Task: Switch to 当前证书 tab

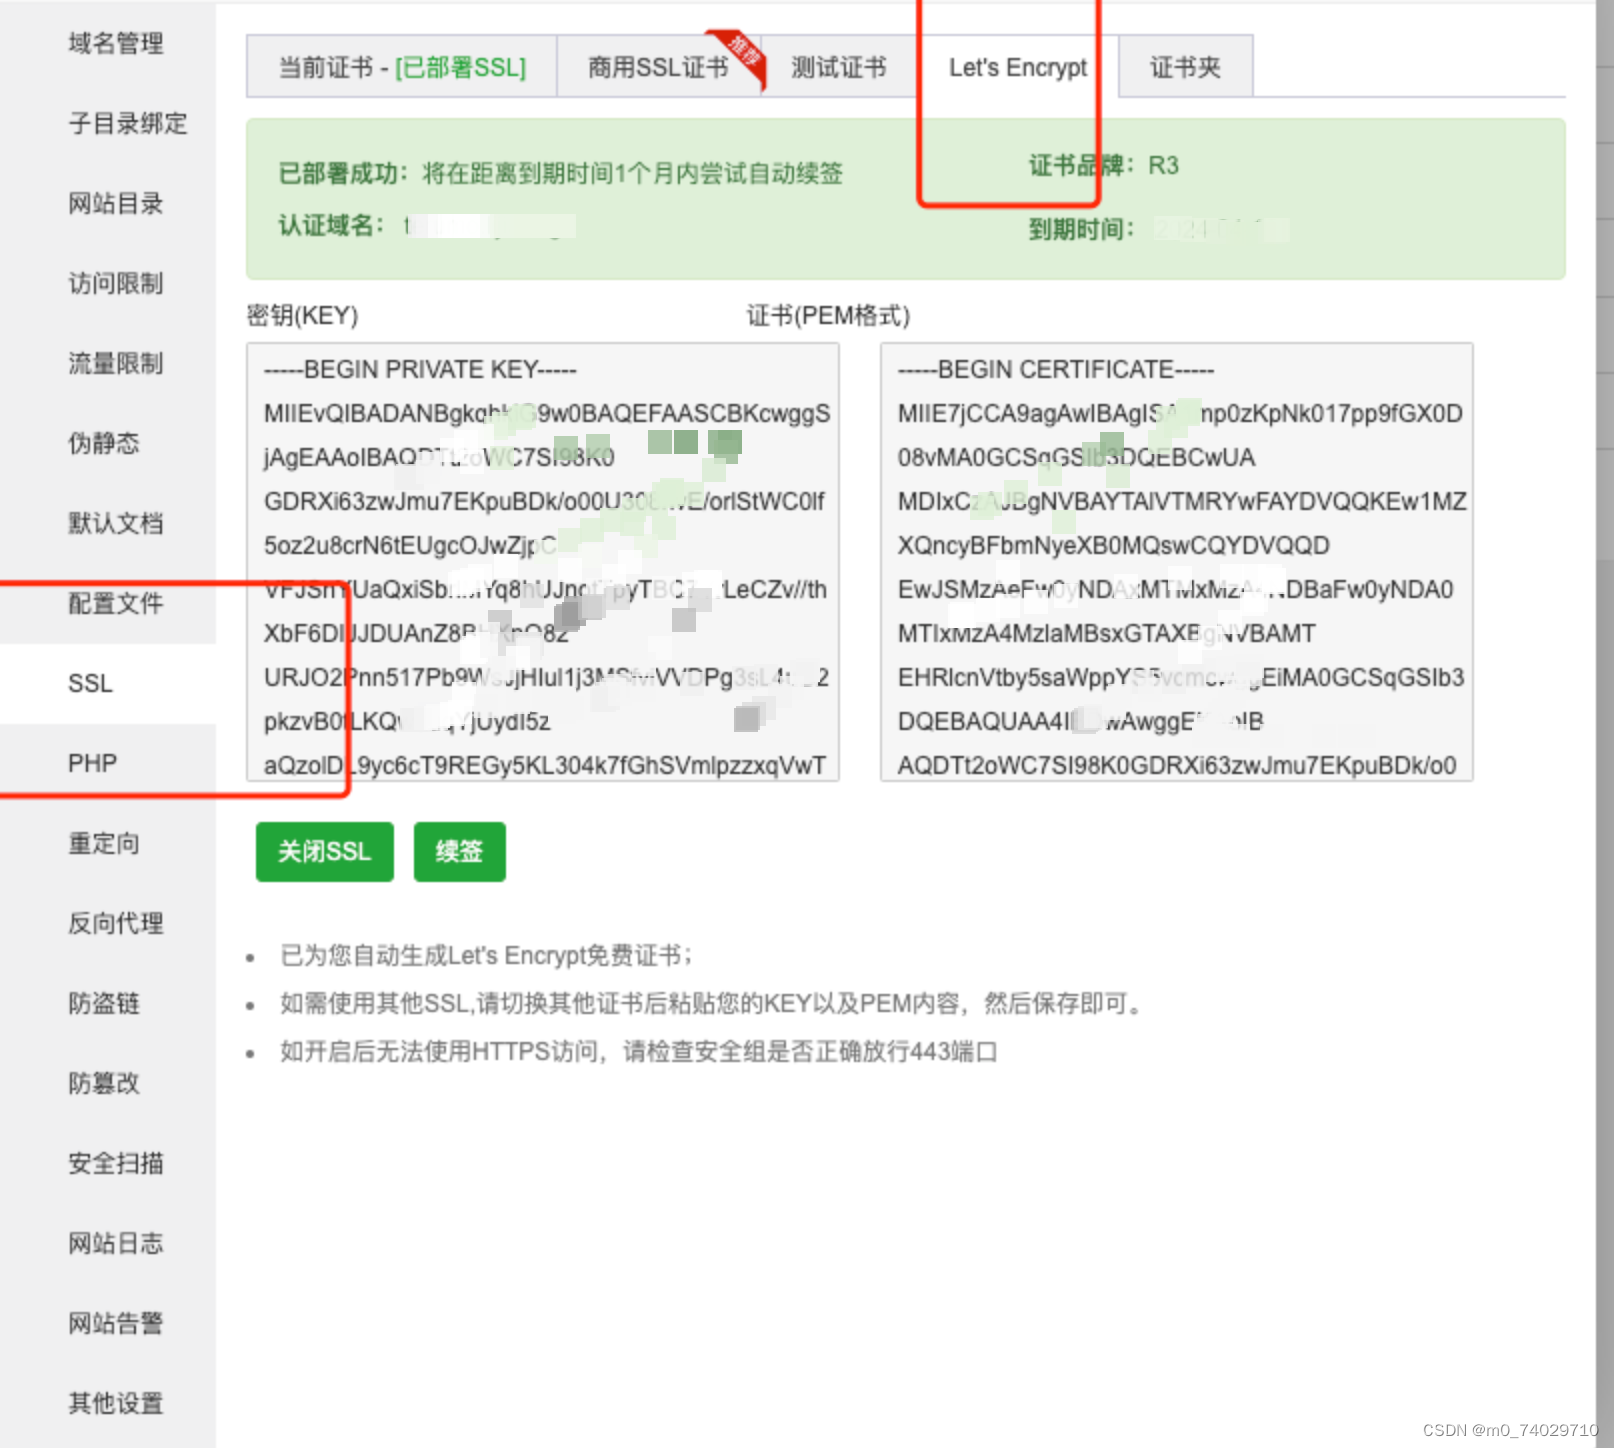Action: click(x=400, y=68)
